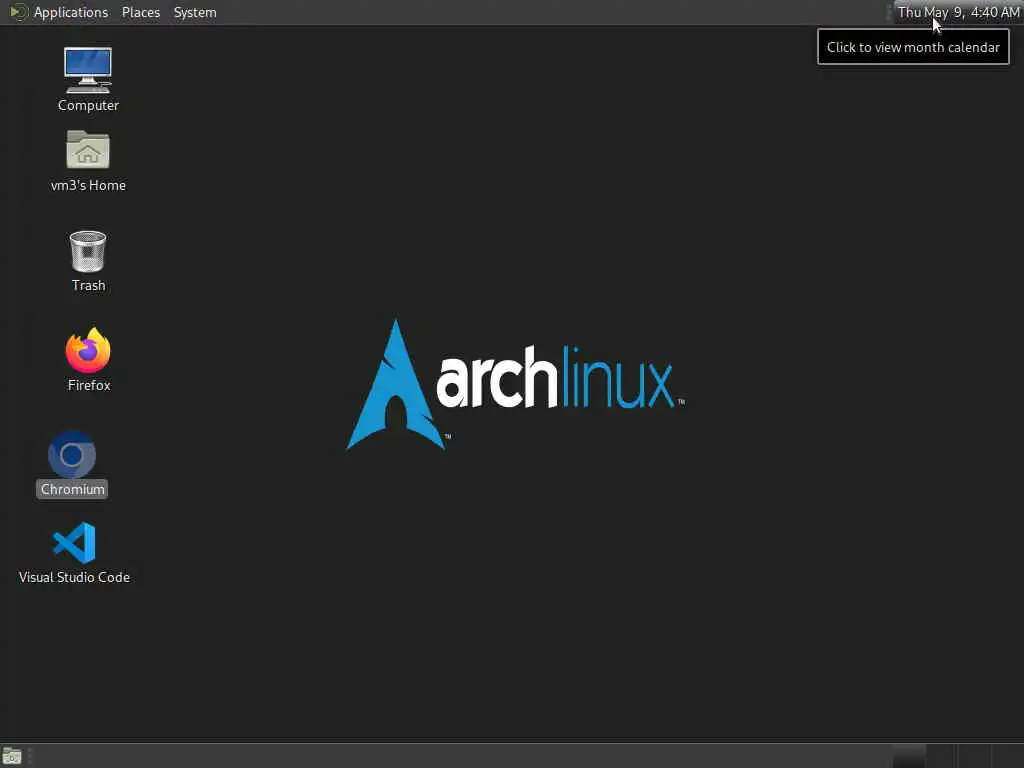Select the Computer desktop icon
Image resolution: width=1024 pixels, height=768 pixels.
tap(88, 78)
